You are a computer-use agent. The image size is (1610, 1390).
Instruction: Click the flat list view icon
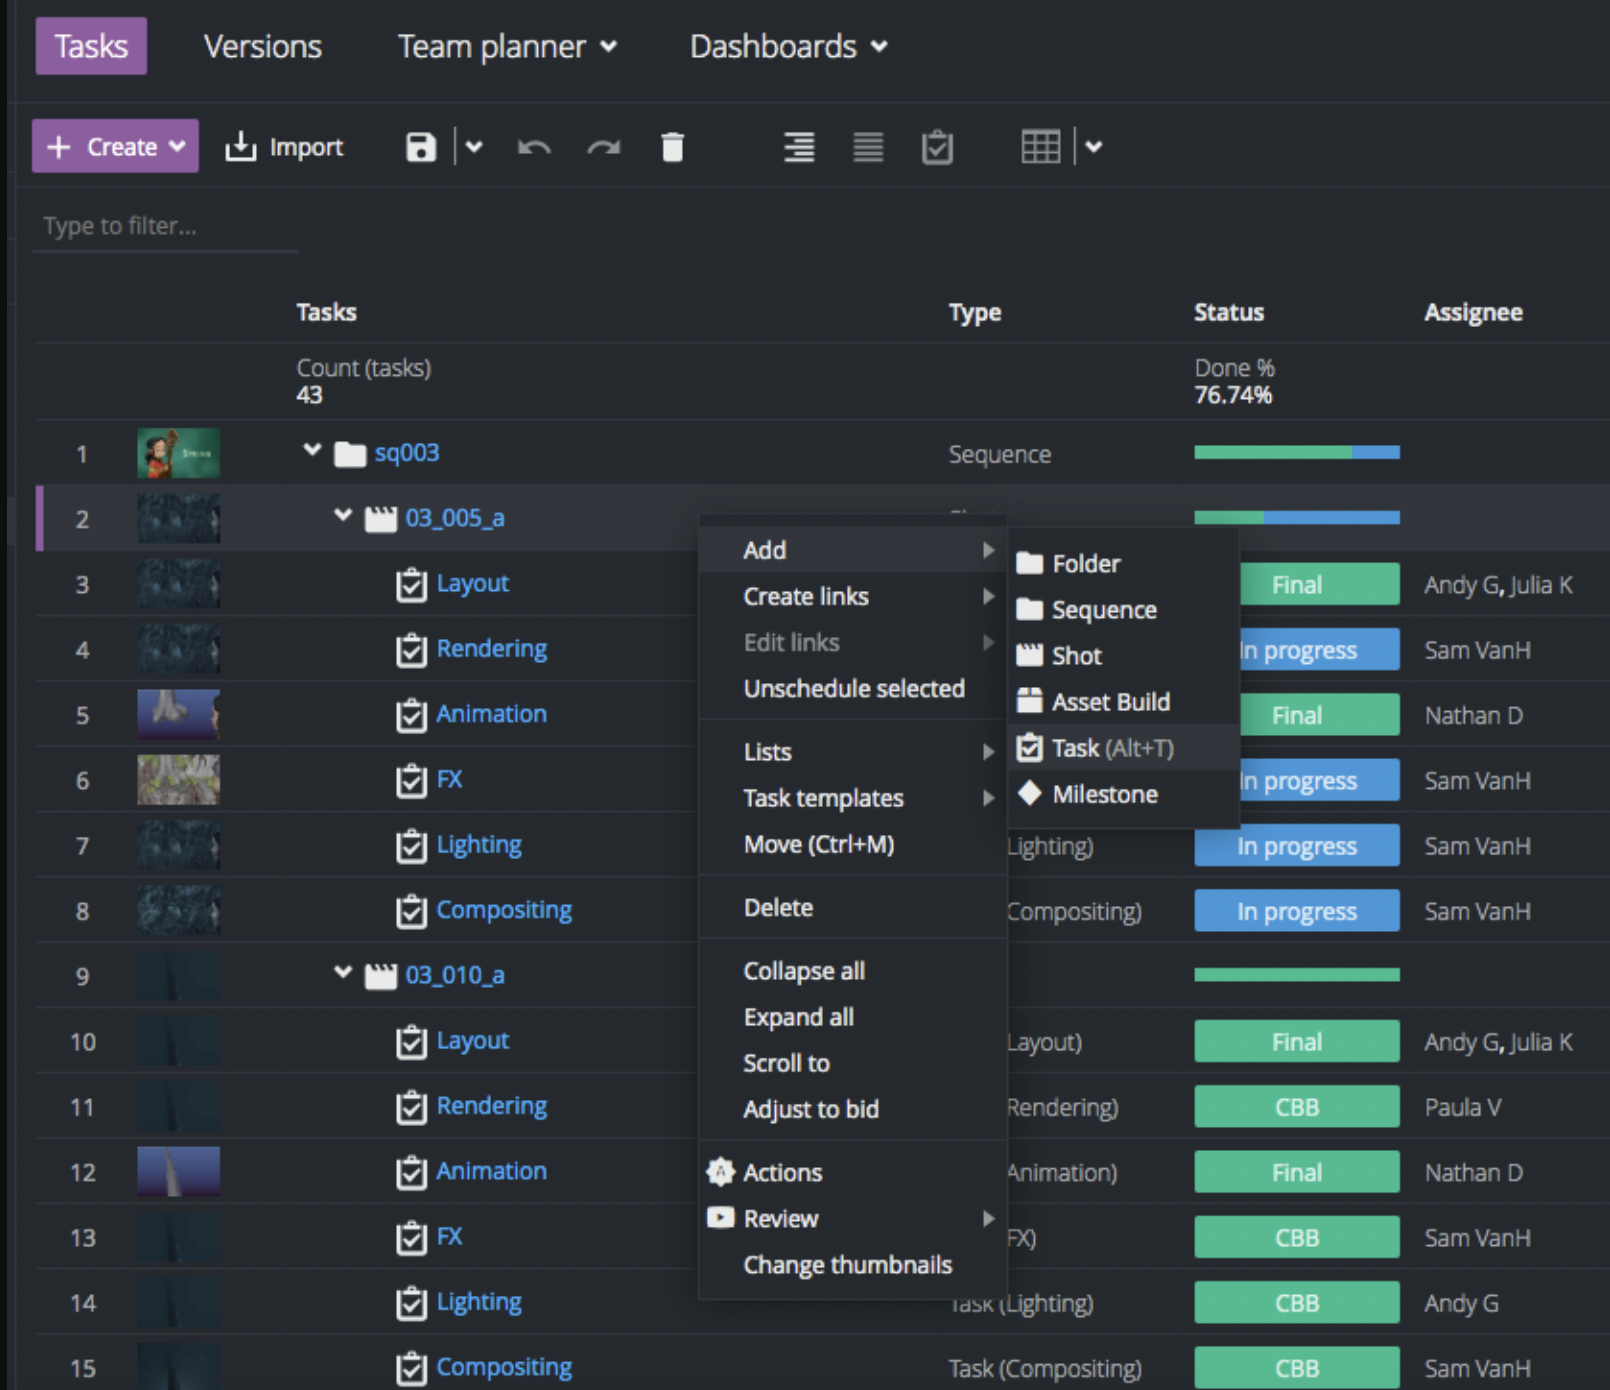(x=867, y=147)
